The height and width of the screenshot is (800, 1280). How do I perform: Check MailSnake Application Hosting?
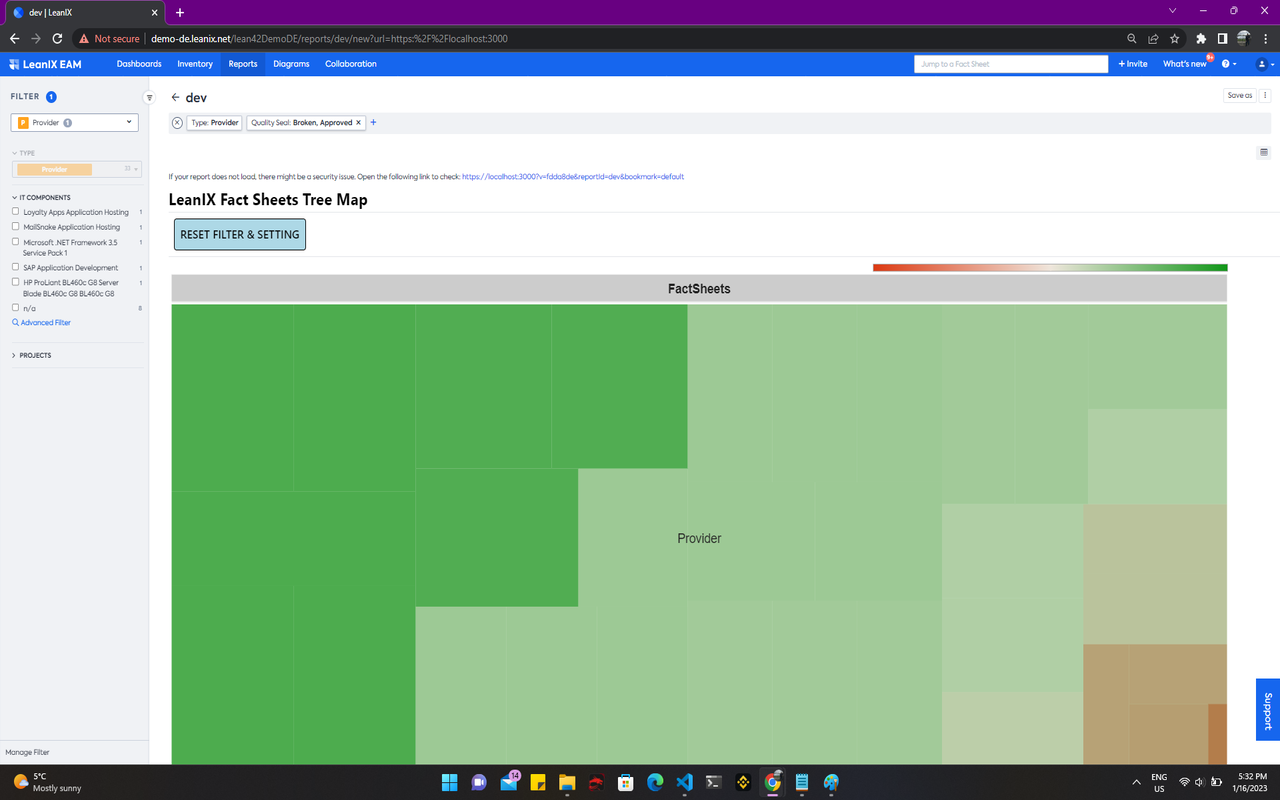click(16, 227)
